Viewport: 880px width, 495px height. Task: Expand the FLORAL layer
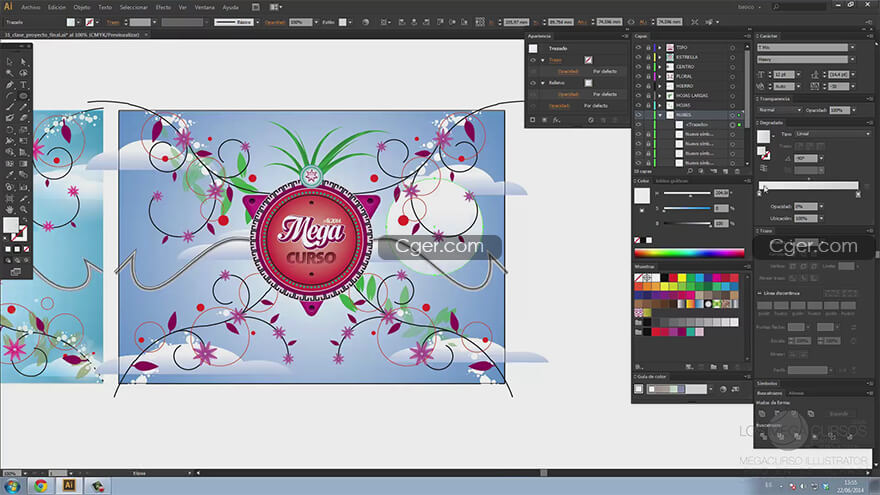[660, 76]
